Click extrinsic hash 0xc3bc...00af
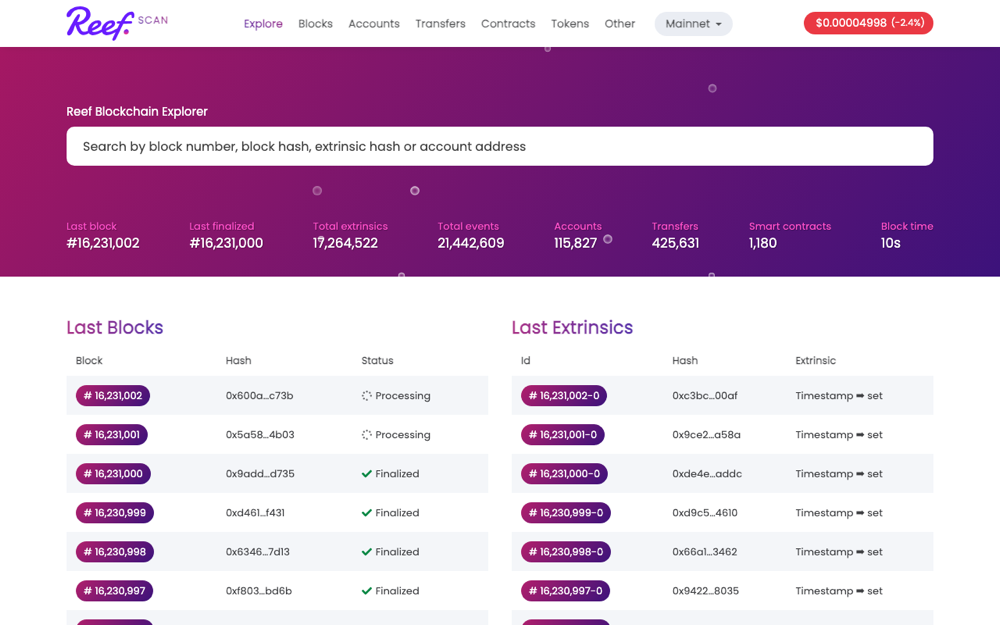The width and height of the screenshot is (1000, 625). click(x=705, y=395)
